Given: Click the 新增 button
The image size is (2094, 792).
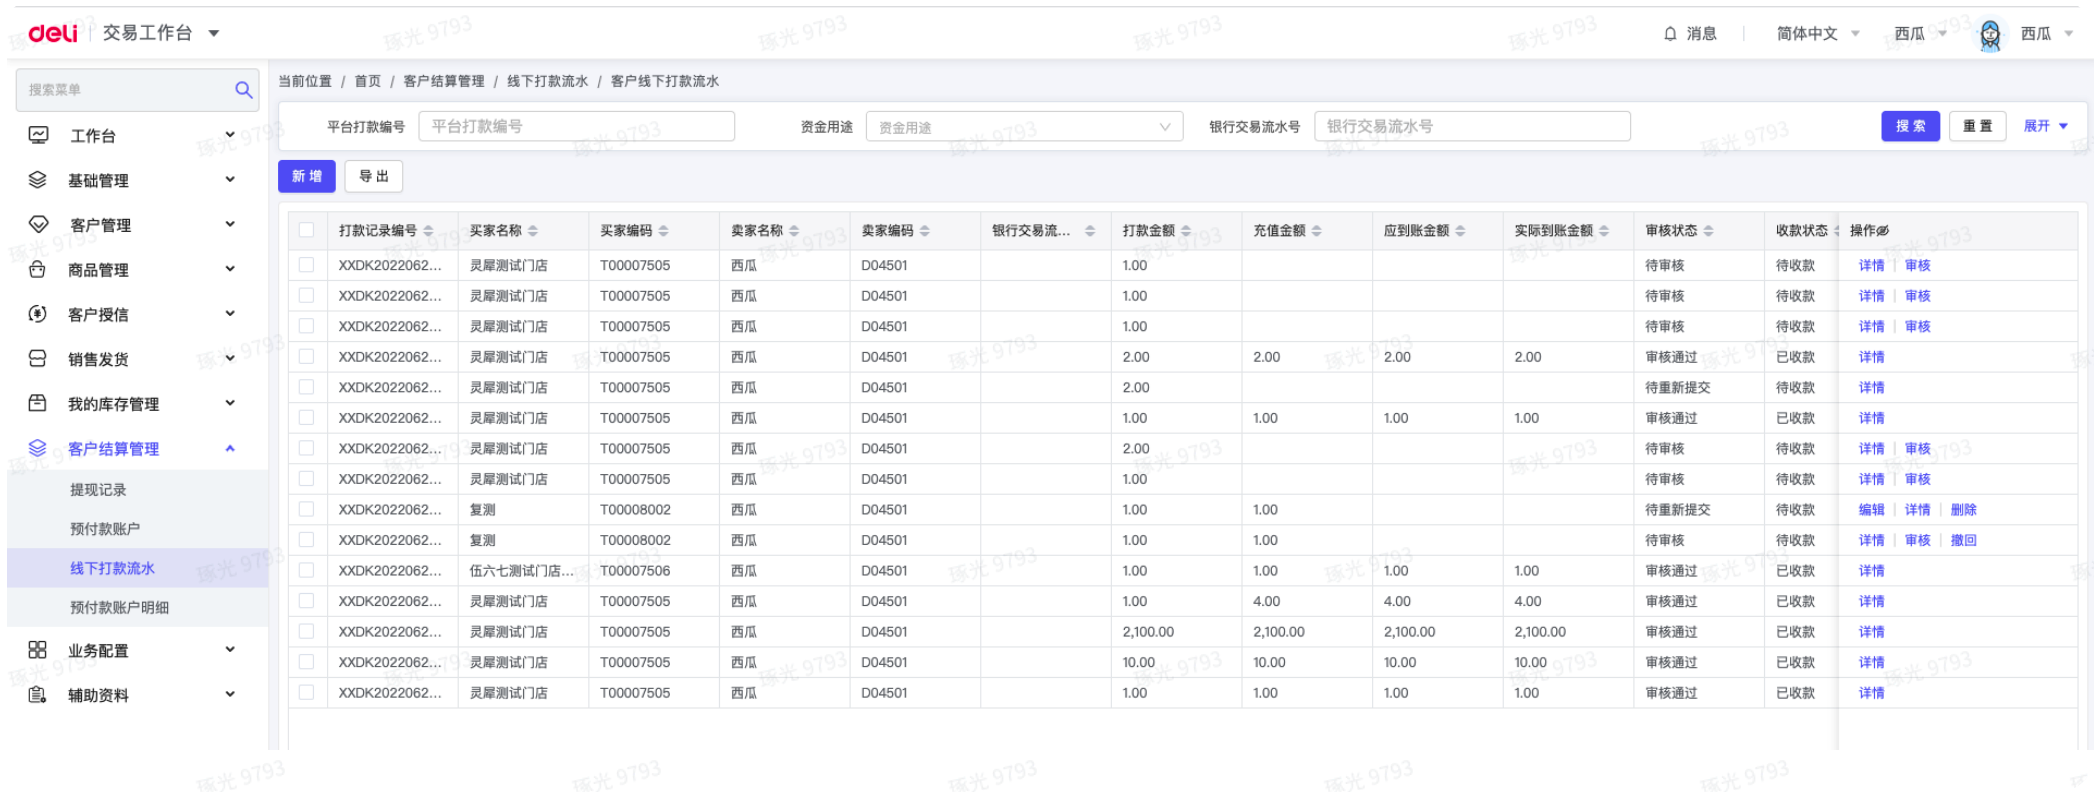Looking at the screenshot, I should point(307,176).
